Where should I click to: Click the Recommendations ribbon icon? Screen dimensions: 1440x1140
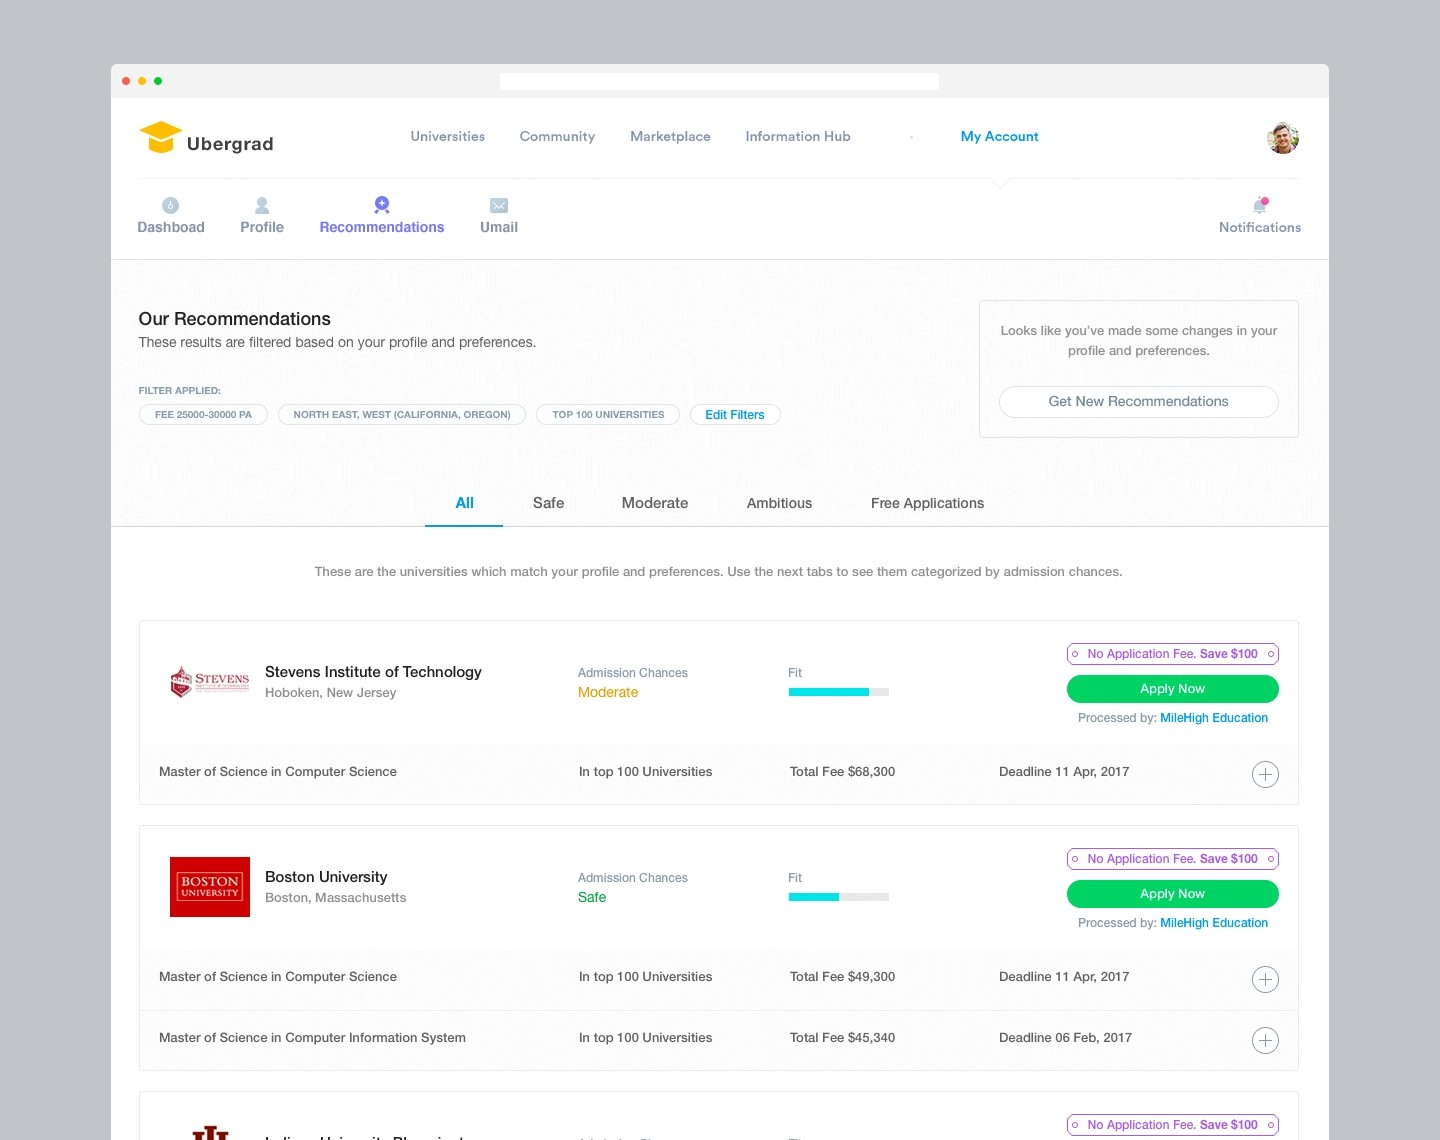382,205
